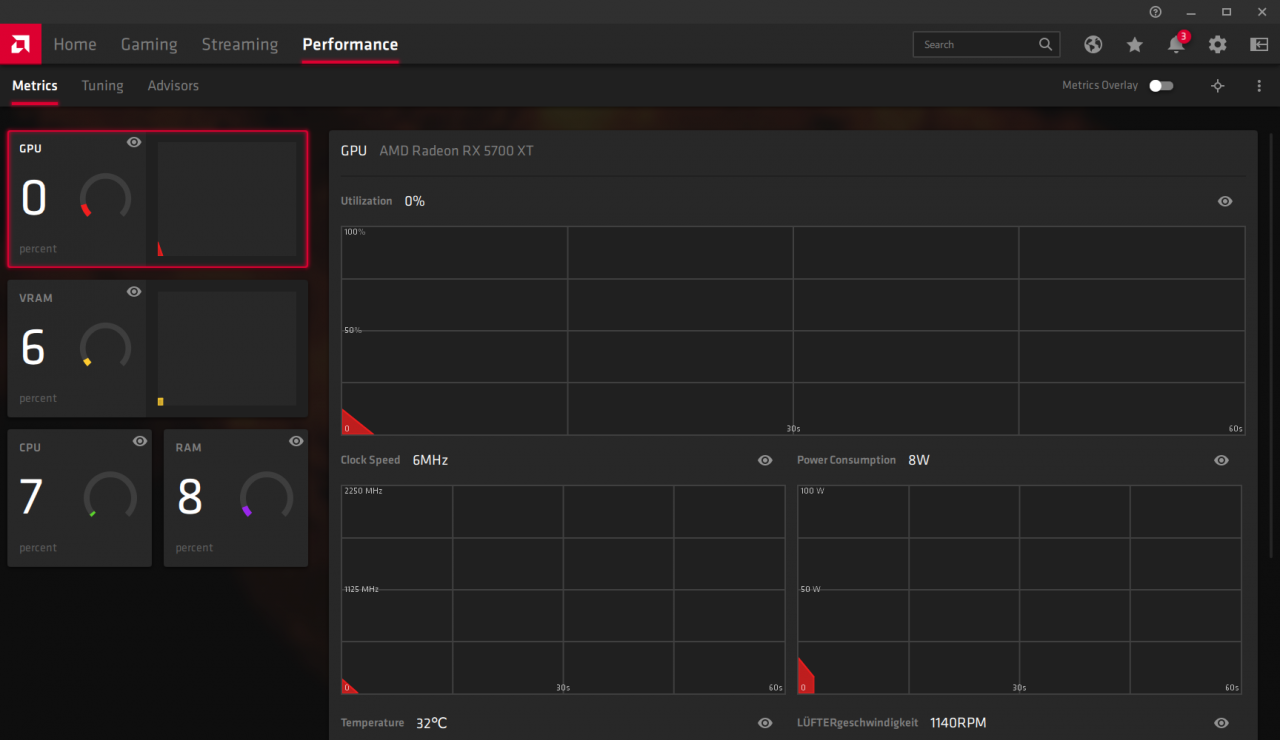Select the Performance tab
Screen dimensions: 1280x740
tap(350, 44)
